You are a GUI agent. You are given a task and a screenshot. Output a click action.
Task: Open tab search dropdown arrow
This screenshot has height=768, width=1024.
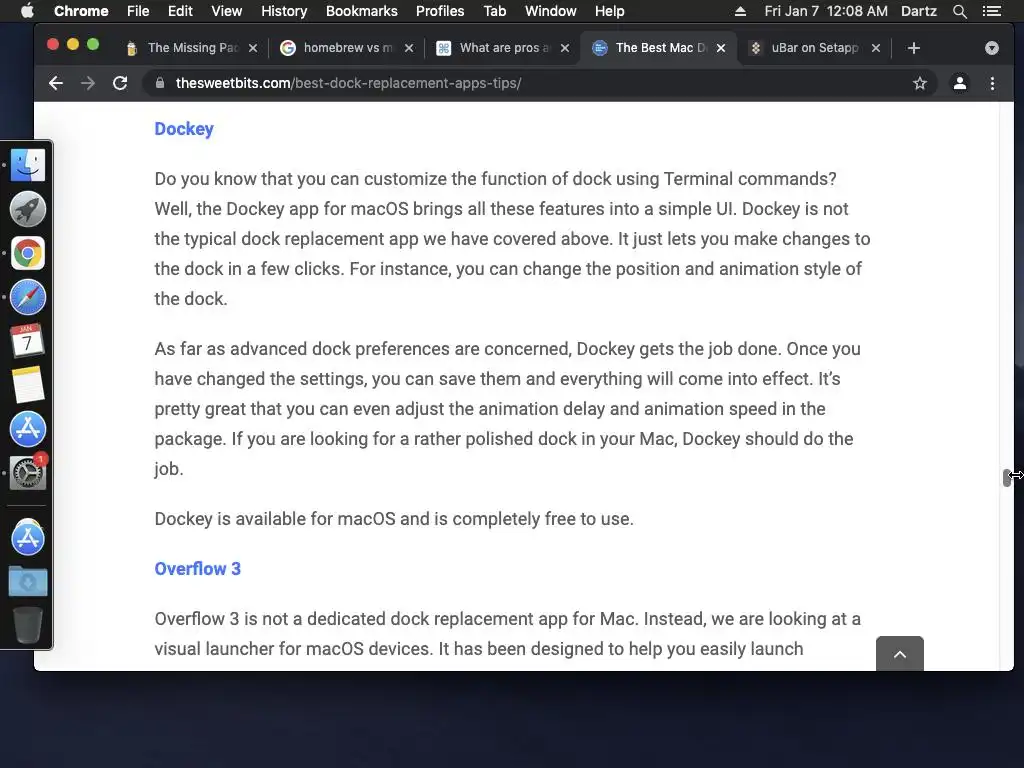(x=992, y=48)
